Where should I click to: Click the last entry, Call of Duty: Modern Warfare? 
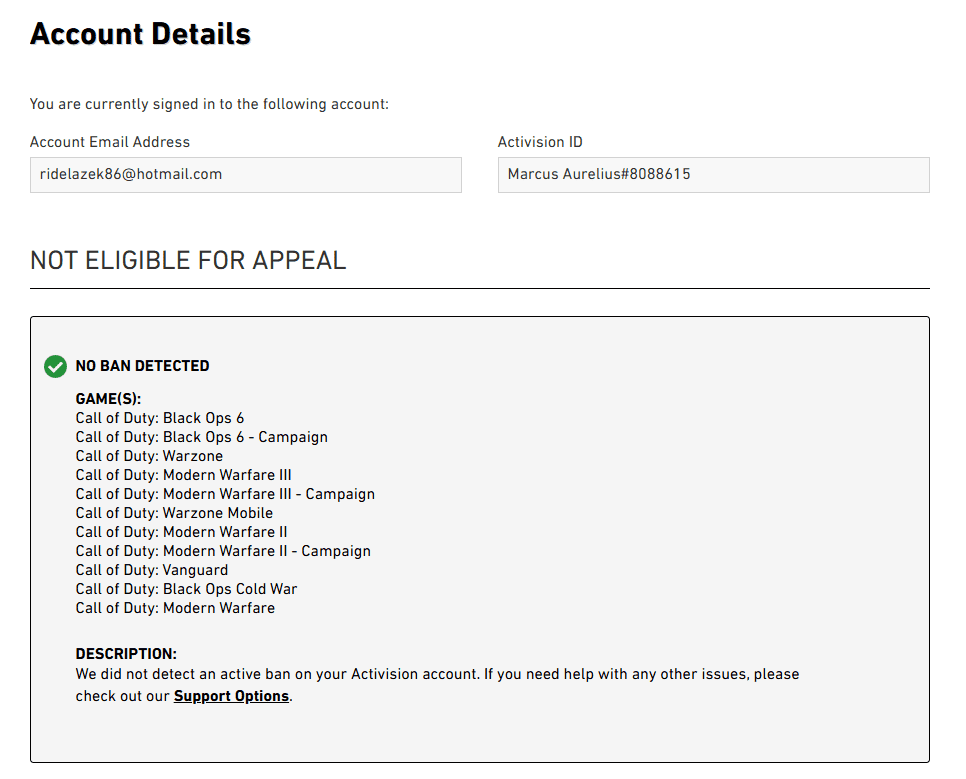175,608
